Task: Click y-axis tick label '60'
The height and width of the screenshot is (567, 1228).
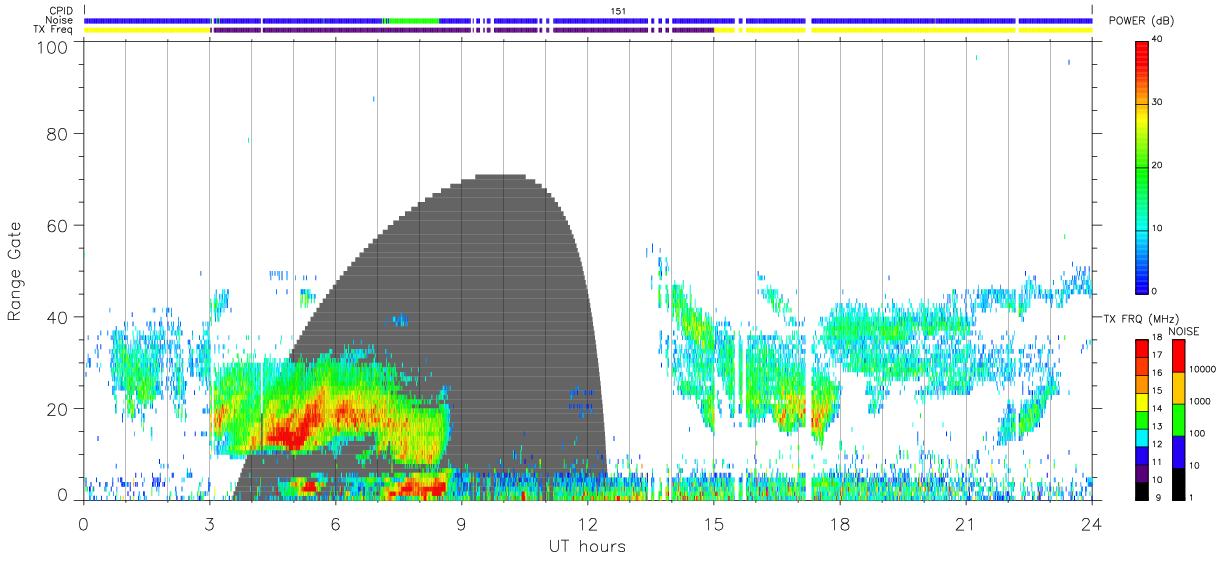Action: pos(57,225)
